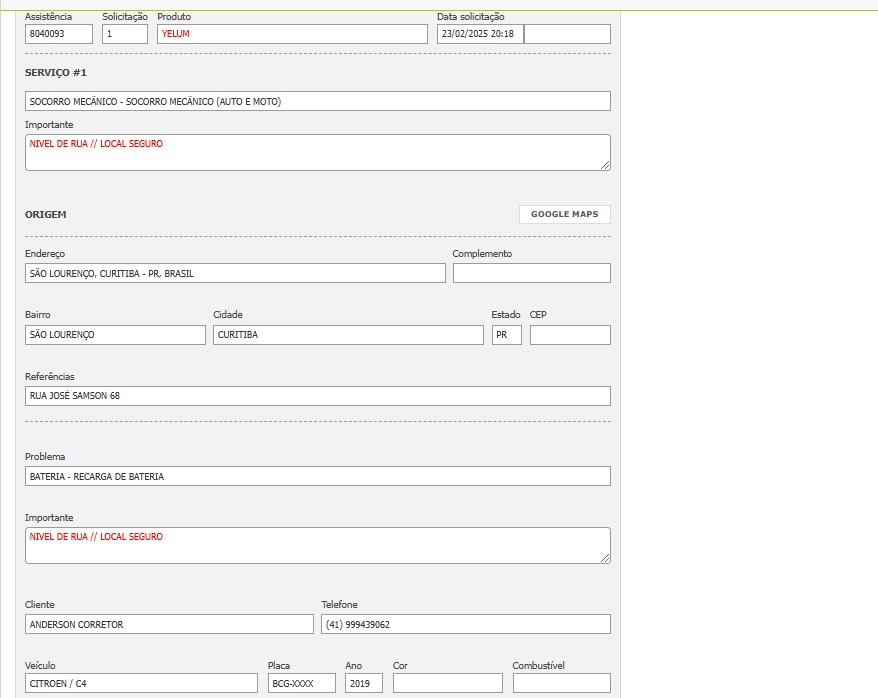Select the Referências field Rua José Samson 68

pos(317,396)
